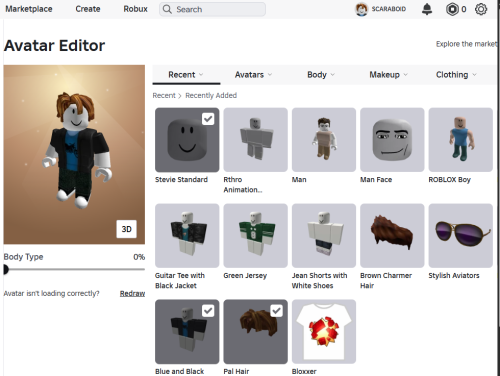Click the Recently Added breadcrumb
Screen dimensions: 500x376
tap(211, 95)
